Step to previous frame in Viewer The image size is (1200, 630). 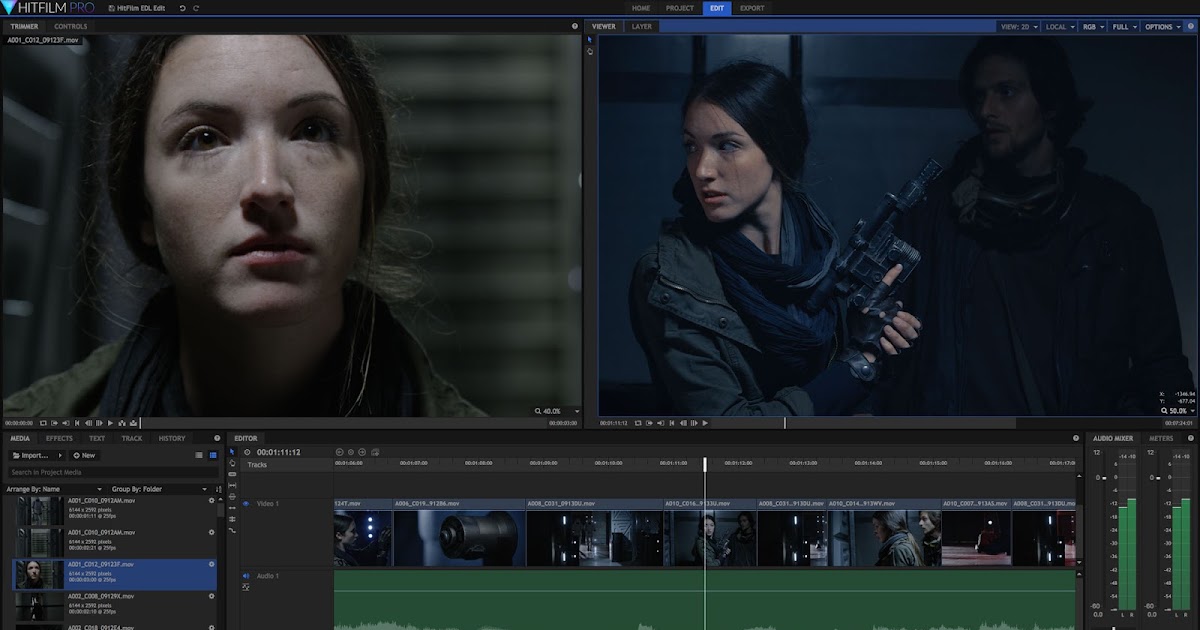683,423
